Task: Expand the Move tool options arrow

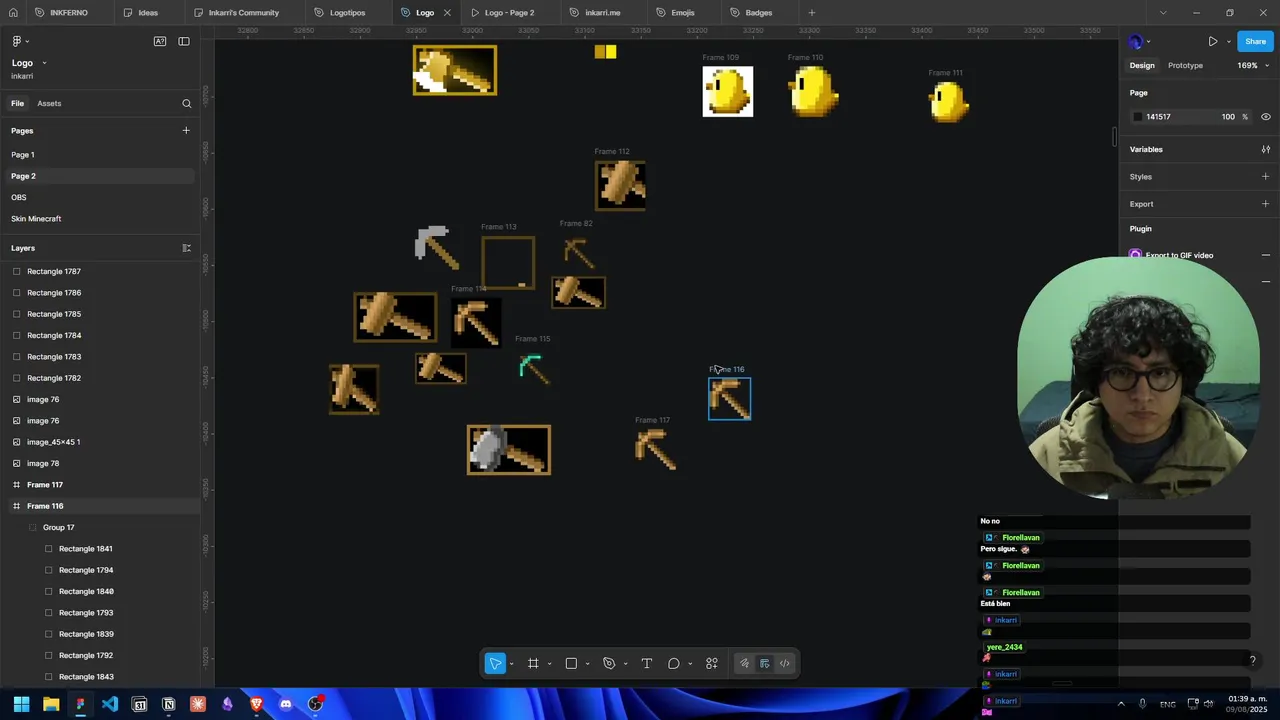Action: pyautogui.click(x=511, y=664)
